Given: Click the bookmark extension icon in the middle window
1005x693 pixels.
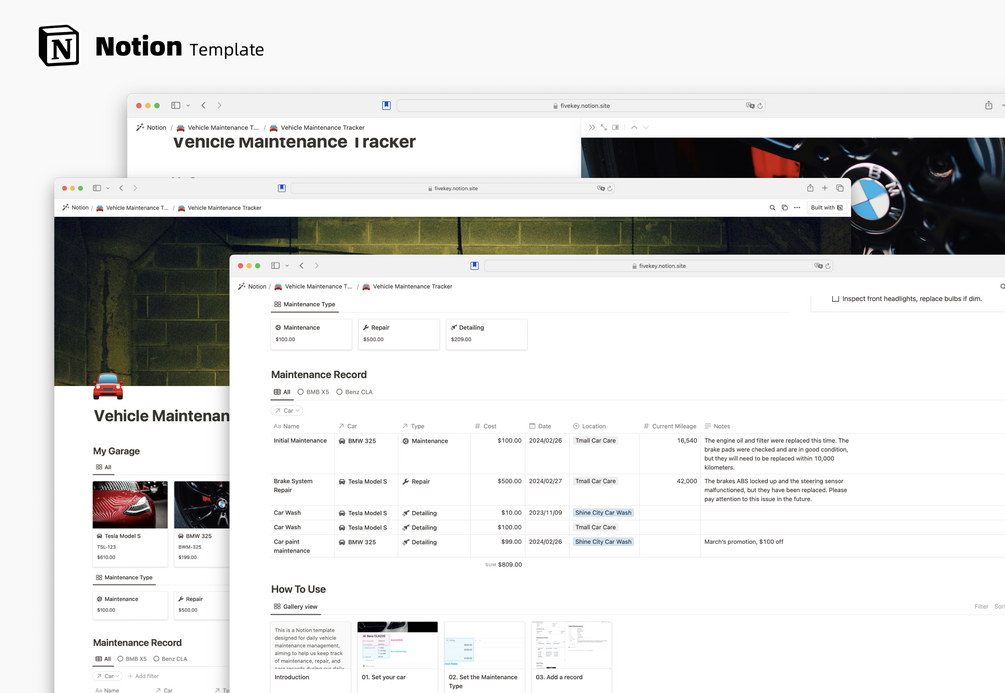Looking at the screenshot, I should (281, 188).
